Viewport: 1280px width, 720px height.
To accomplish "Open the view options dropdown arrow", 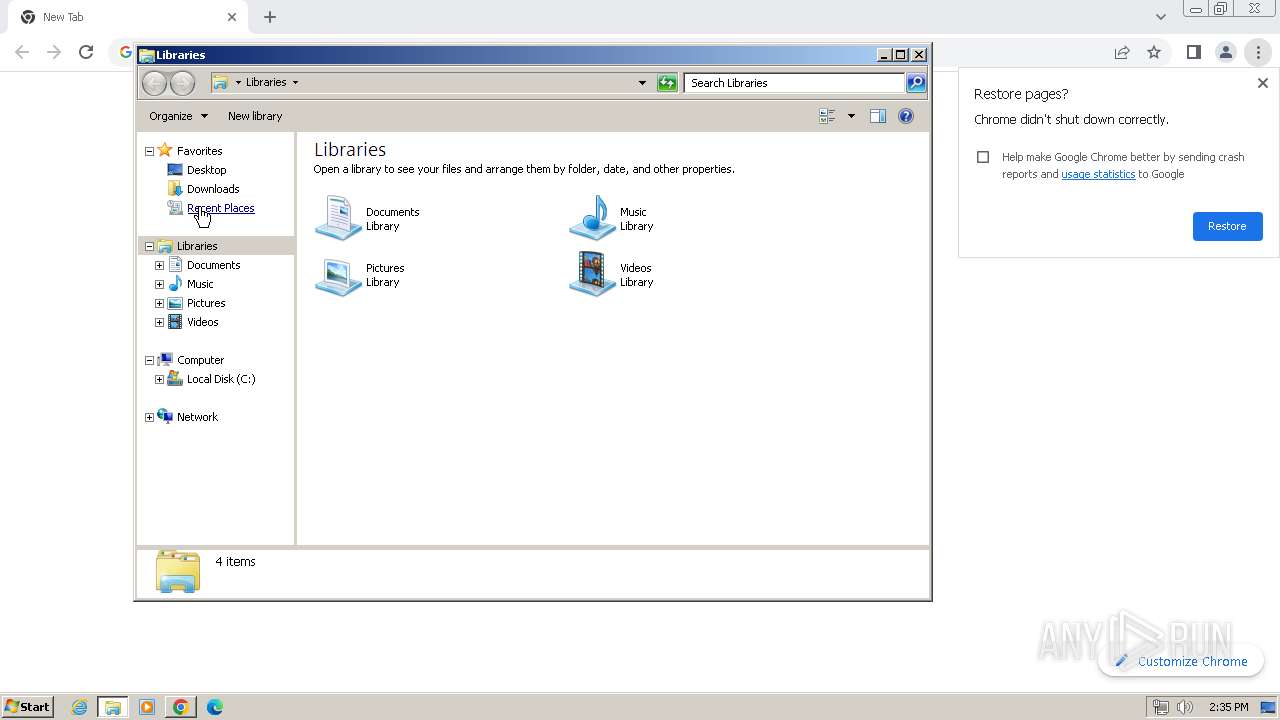I will pos(851,116).
